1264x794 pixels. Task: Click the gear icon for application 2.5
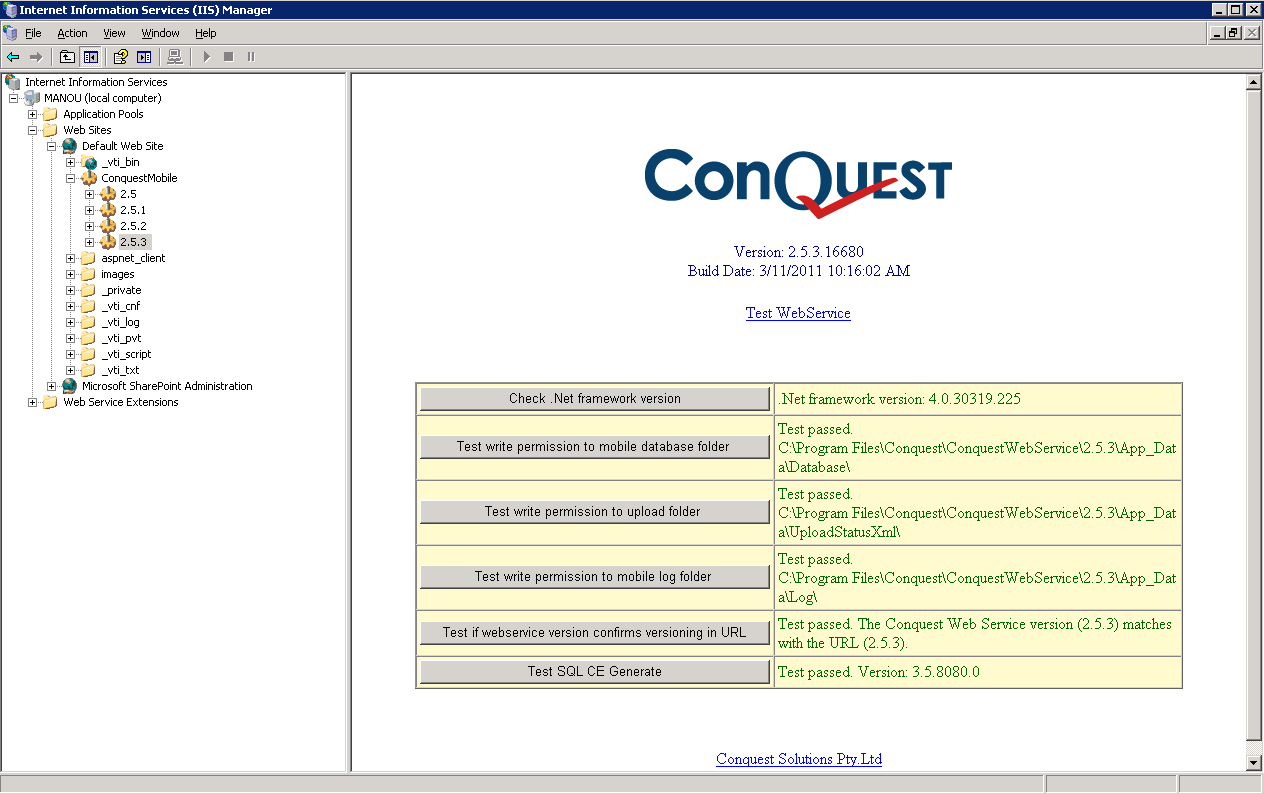click(x=108, y=194)
